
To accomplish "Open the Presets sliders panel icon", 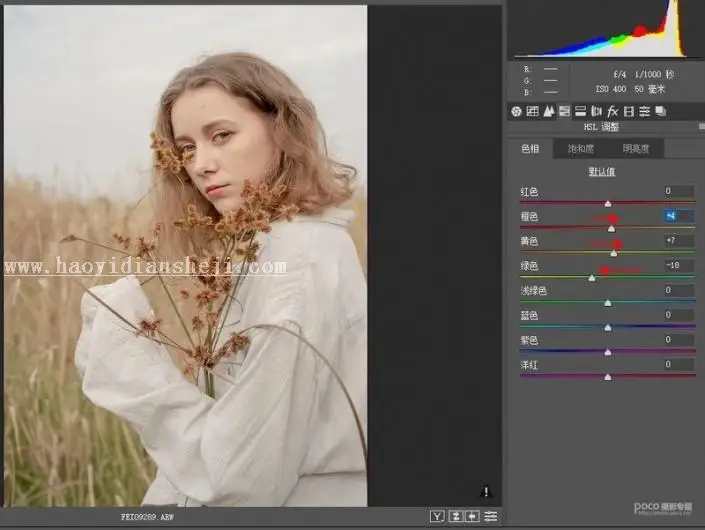I will [645, 111].
